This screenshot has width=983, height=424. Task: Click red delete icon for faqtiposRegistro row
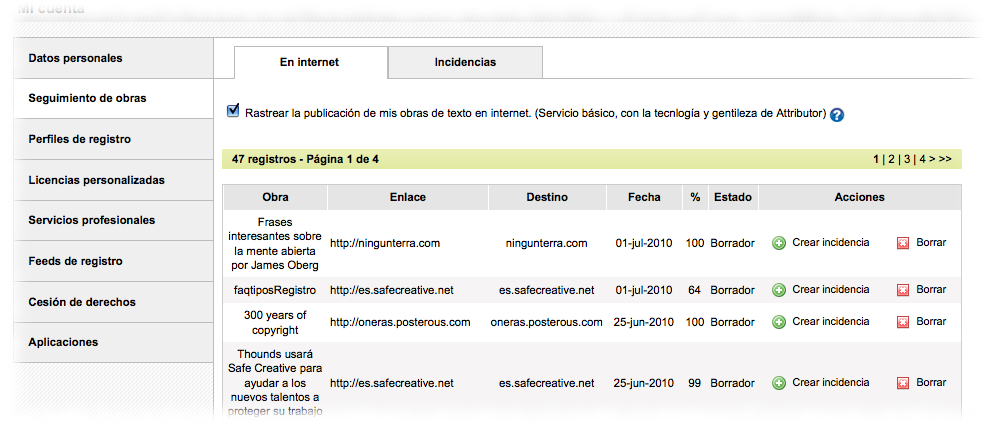click(x=903, y=290)
